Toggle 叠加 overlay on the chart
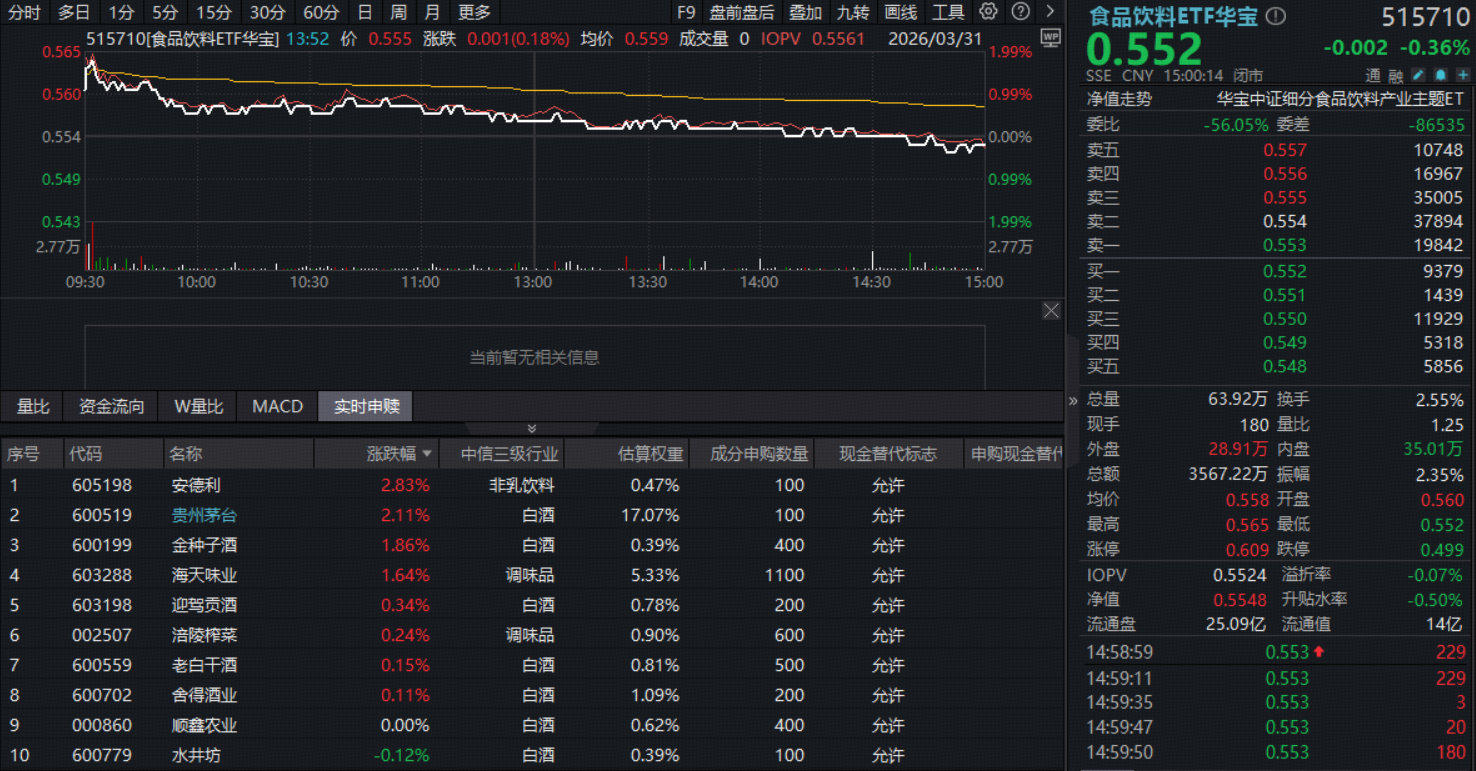1476x771 pixels. tap(805, 12)
